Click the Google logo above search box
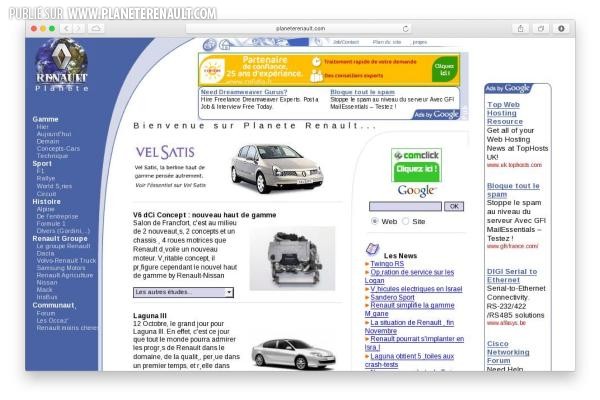The width and height of the screenshot is (600, 400). (416, 190)
